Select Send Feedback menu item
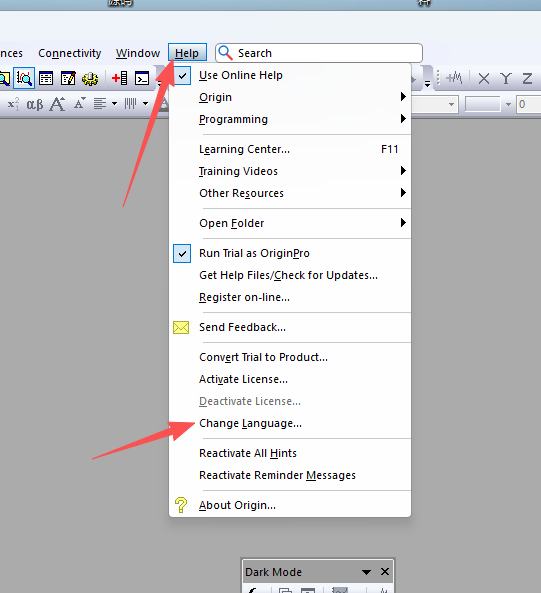The height and width of the screenshot is (593, 541). click(x=290, y=327)
